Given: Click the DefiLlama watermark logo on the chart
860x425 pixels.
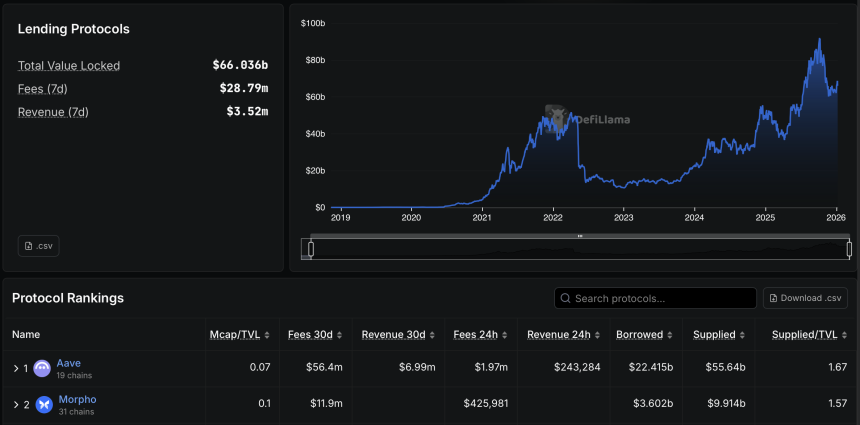Looking at the screenshot, I should pos(557,118).
